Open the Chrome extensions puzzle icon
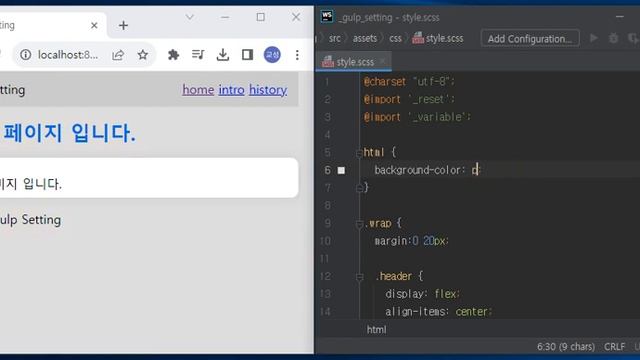The height and width of the screenshot is (360, 640). 173,55
